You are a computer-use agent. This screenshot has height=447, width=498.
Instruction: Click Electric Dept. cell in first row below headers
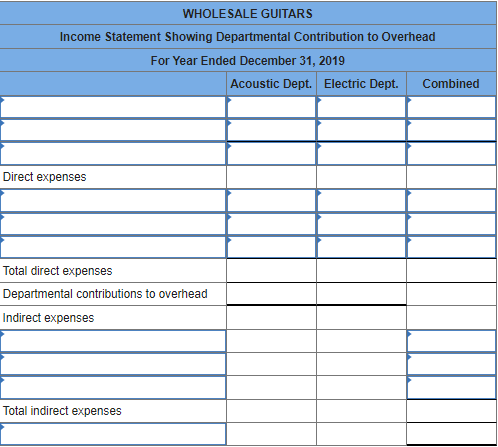pos(361,107)
